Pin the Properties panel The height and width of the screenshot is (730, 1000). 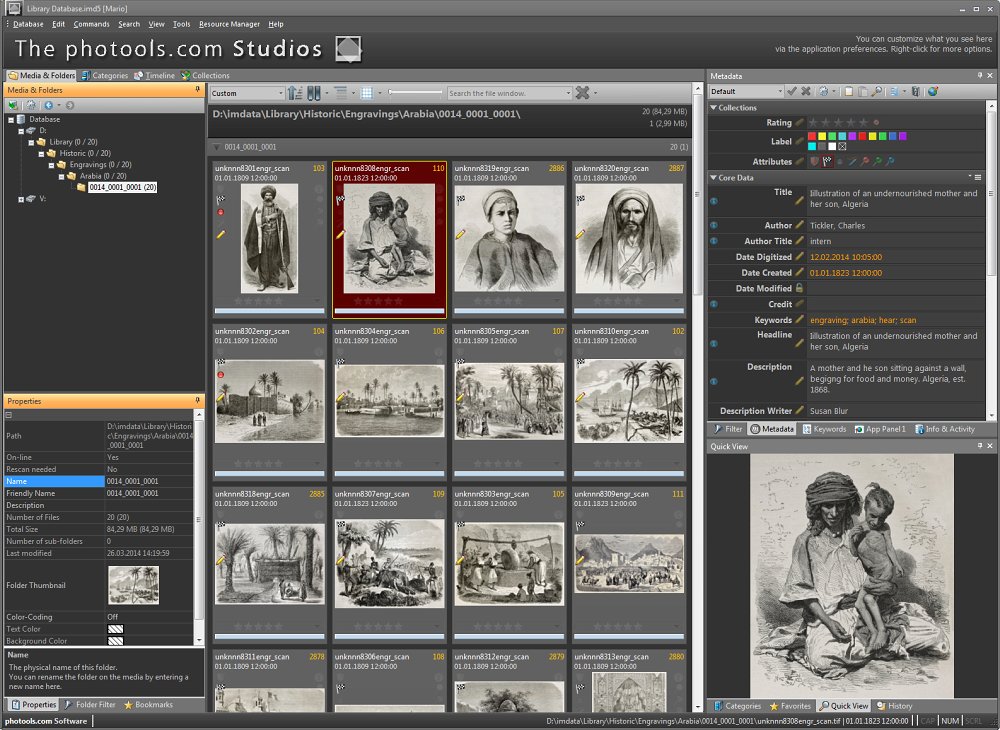tap(198, 400)
